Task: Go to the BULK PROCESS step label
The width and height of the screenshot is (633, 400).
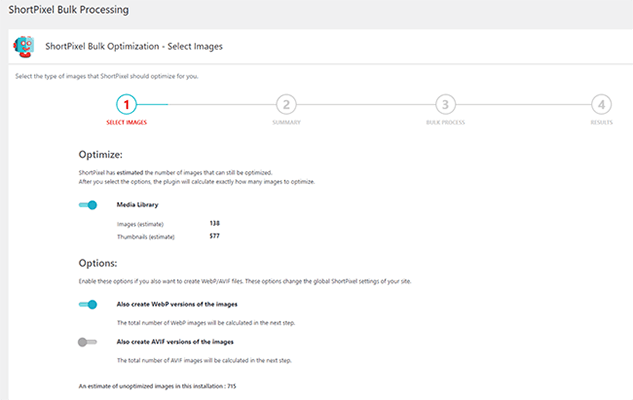Action: 444,123
